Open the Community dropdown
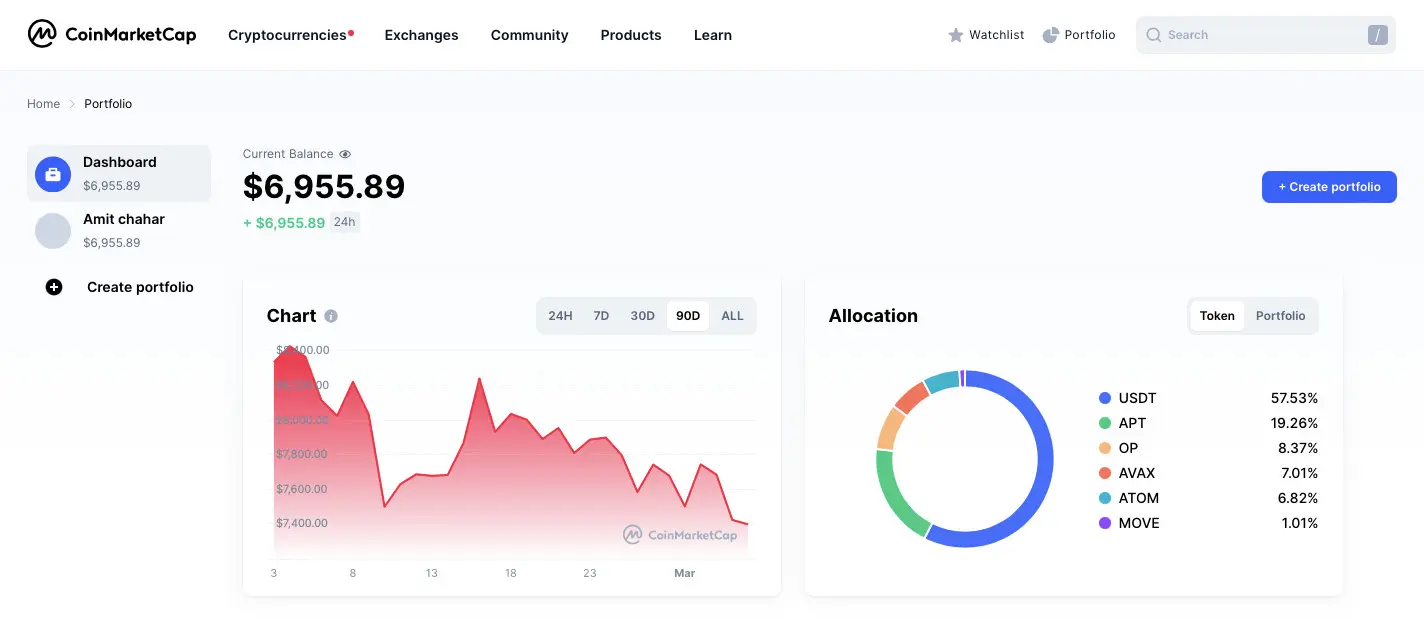Viewport: 1424px width, 619px height. (528, 35)
